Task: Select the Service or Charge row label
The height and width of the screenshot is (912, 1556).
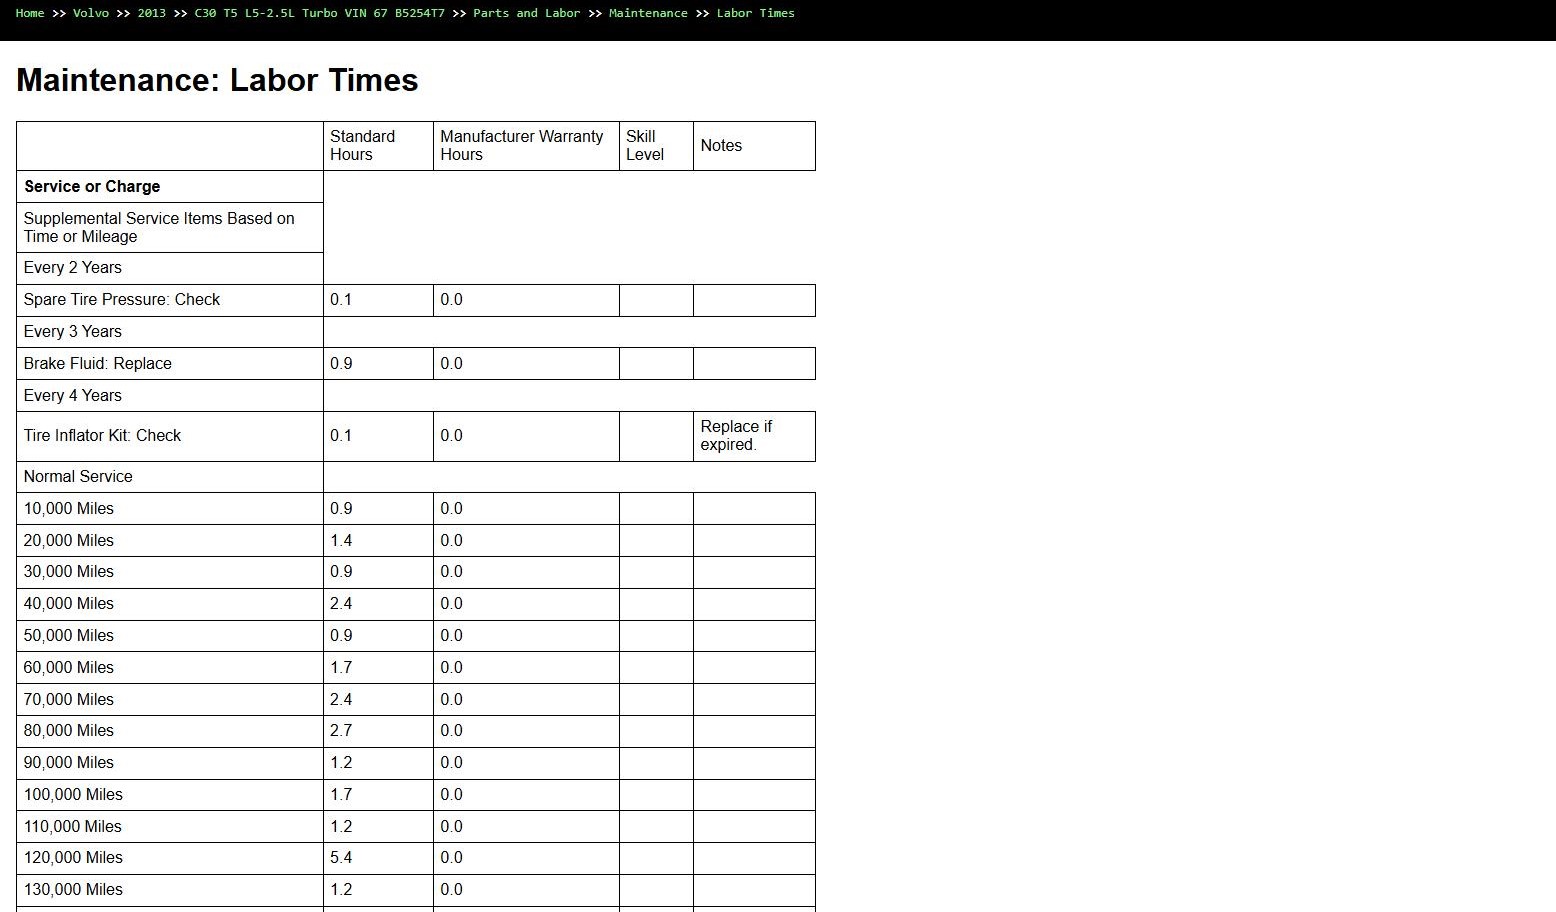Action: click(x=170, y=187)
